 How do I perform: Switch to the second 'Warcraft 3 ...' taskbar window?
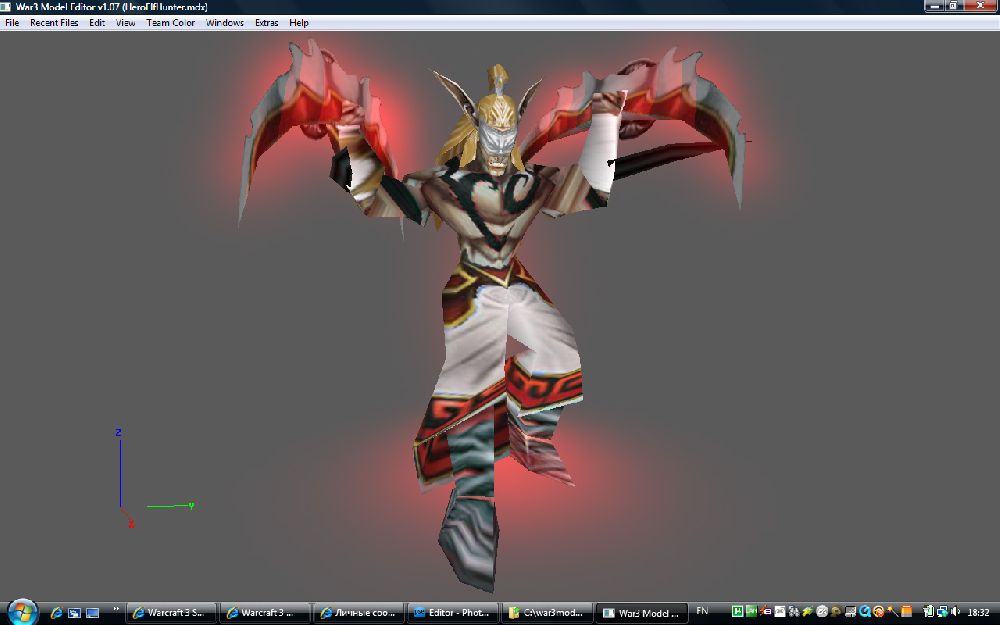click(264, 613)
